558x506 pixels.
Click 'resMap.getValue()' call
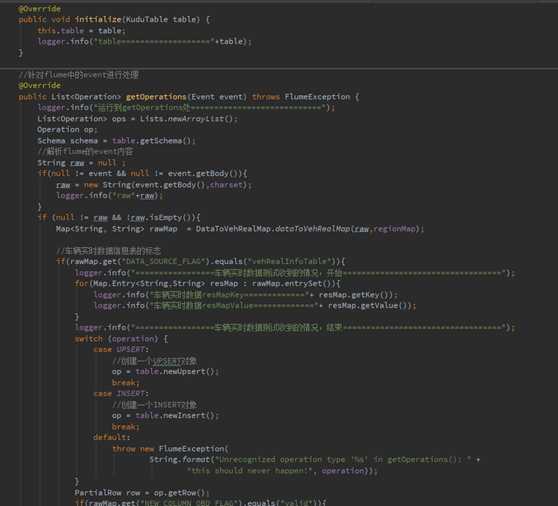pos(367,306)
